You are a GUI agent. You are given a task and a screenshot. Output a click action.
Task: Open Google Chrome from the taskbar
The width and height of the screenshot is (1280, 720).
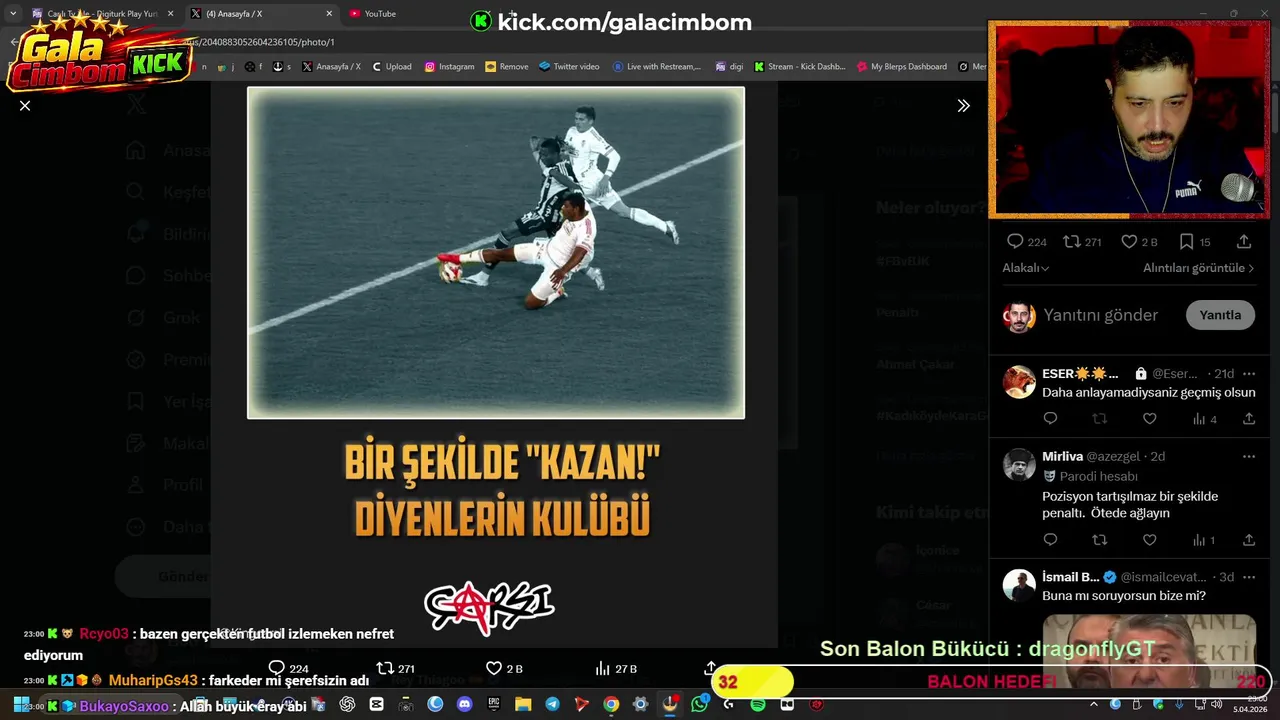[x=611, y=704]
